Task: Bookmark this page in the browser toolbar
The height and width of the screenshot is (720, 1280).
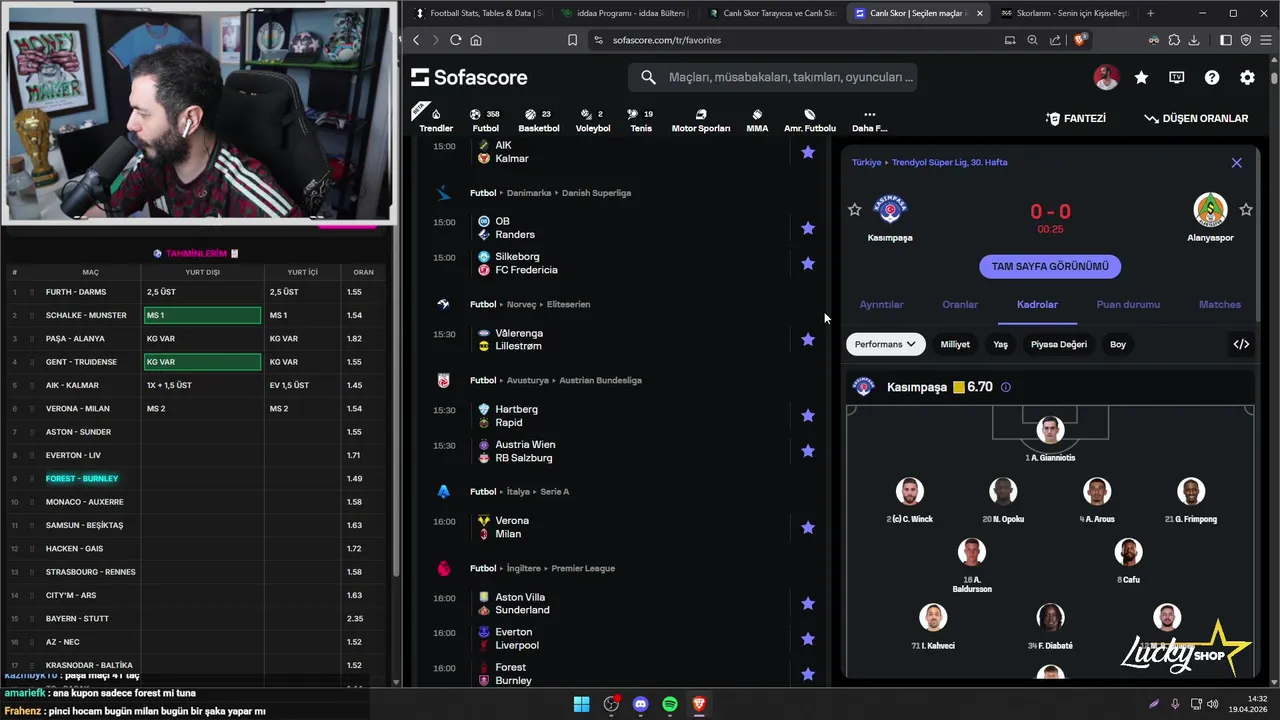Action: point(572,40)
